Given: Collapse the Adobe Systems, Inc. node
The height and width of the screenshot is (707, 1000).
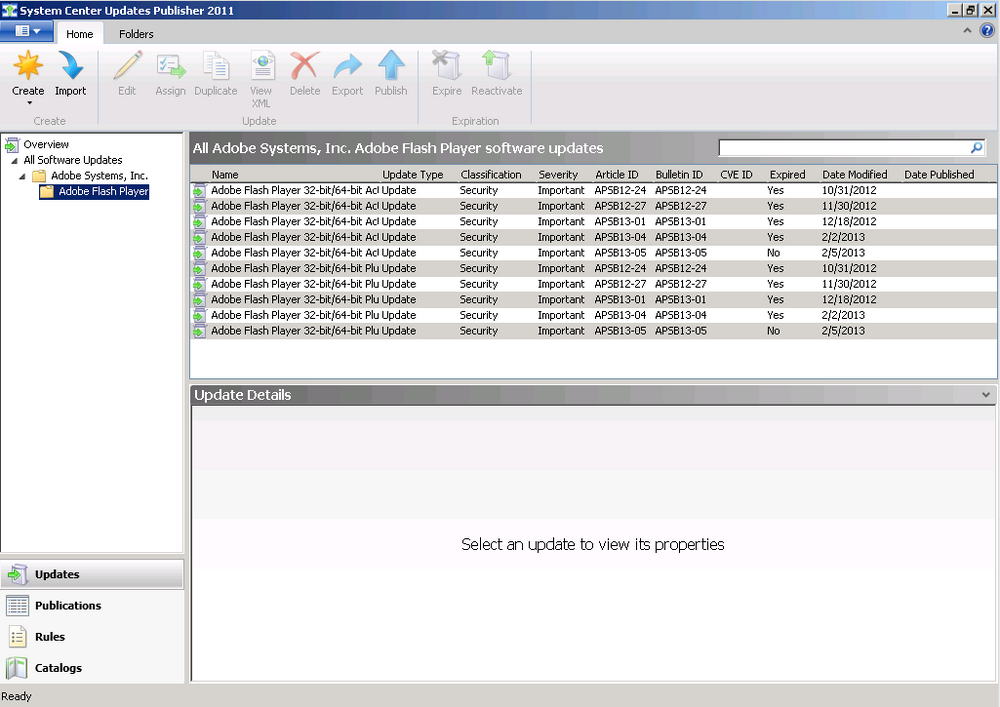Looking at the screenshot, I should 22,176.
